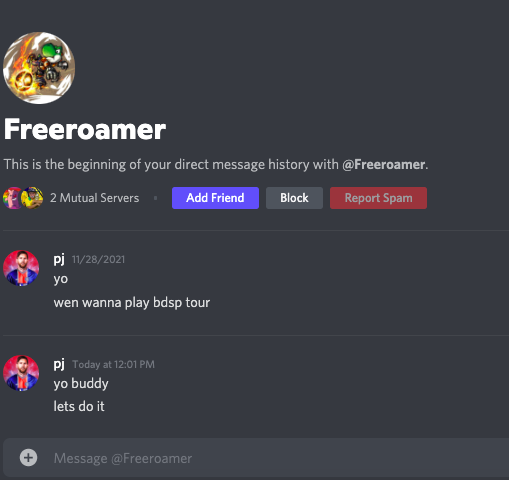Click the plus attachment icon in message bar
This screenshot has height=480, width=509.
[28, 457]
